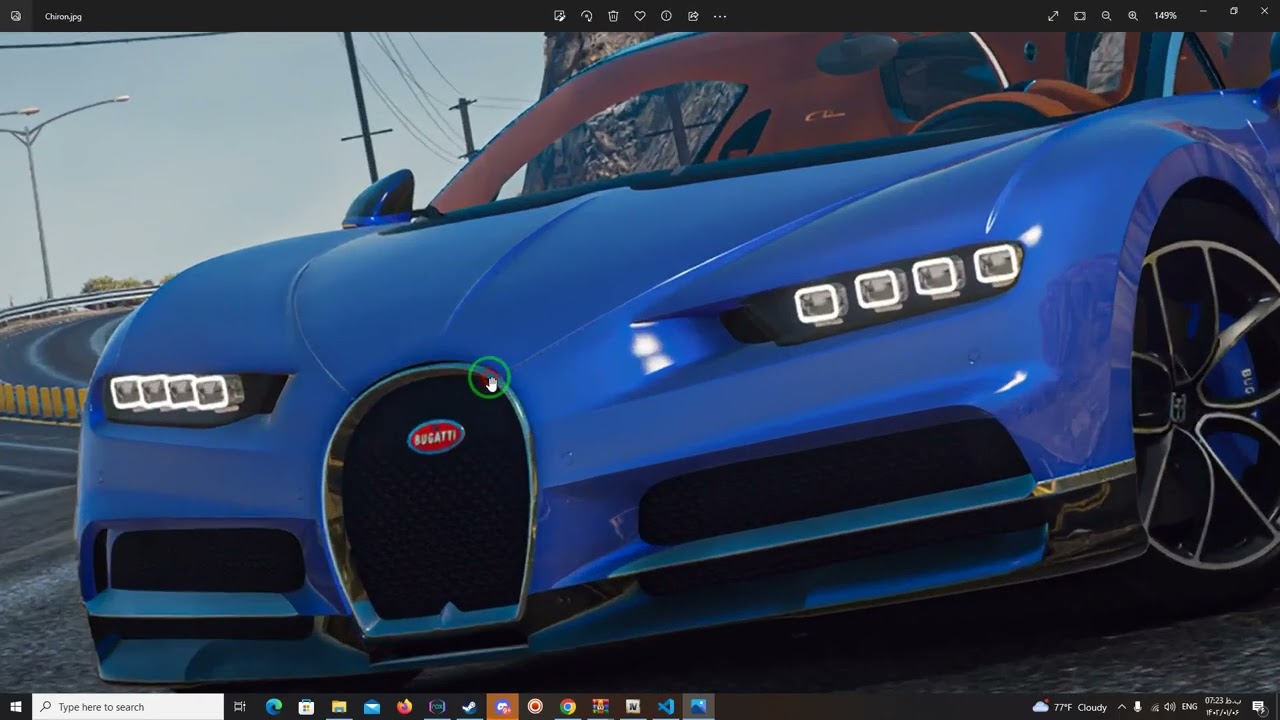The height and width of the screenshot is (720, 1280).
Task: Click the displayed Bugatti photo
Action: point(640,362)
